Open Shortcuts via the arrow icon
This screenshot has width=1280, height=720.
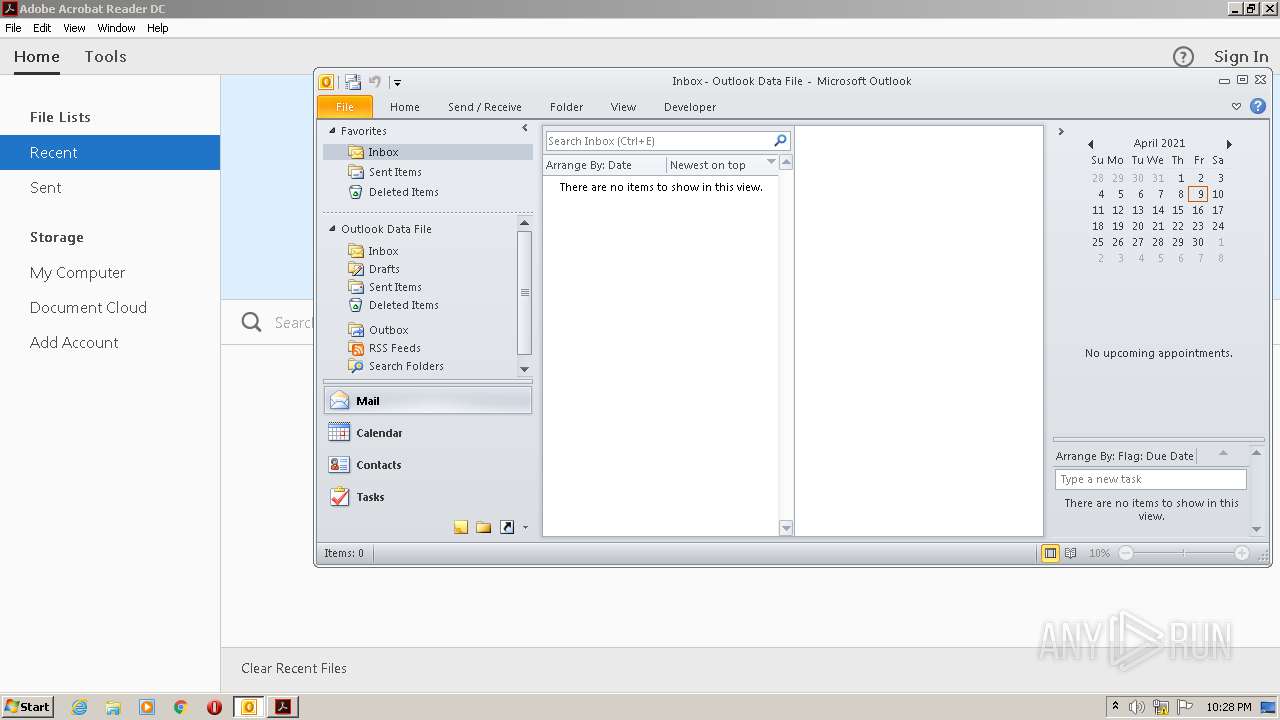[x=507, y=527]
